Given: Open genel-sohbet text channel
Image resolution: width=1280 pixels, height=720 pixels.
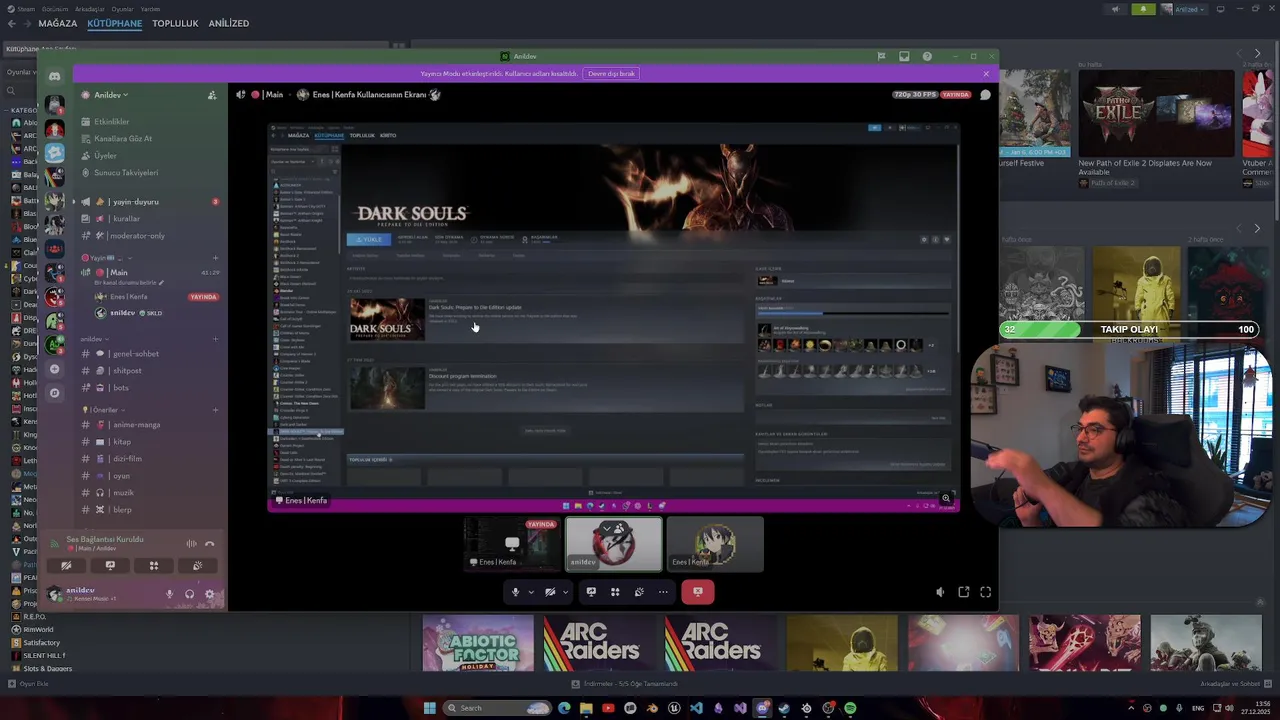Looking at the screenshot, I should (136, 354).
